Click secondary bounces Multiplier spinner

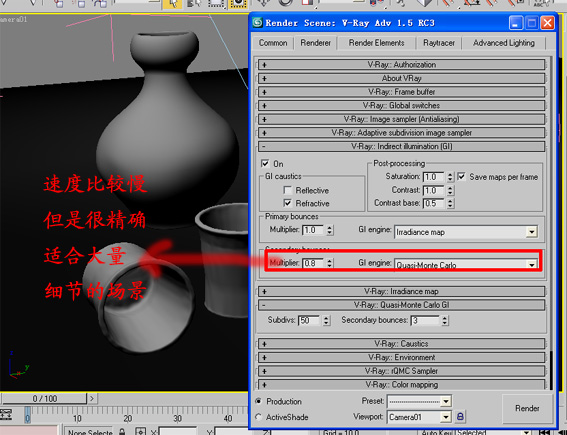(x=329, y=263)
